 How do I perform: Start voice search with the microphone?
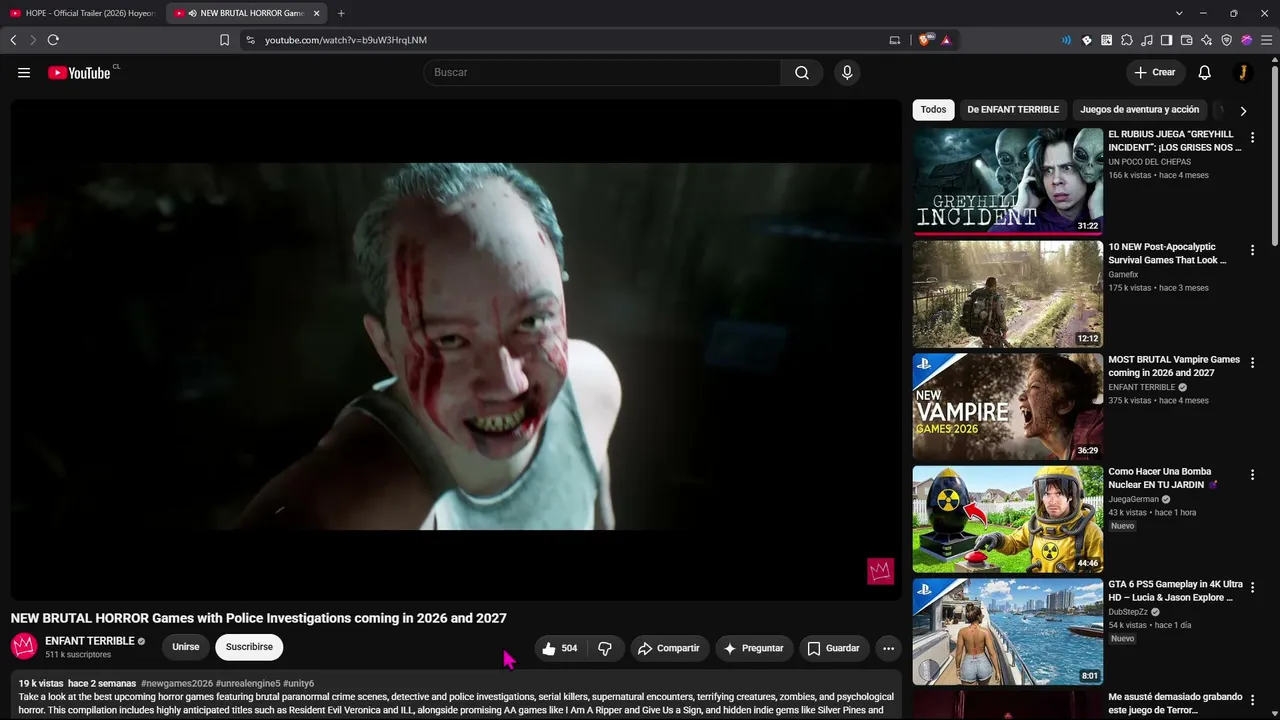847,72
